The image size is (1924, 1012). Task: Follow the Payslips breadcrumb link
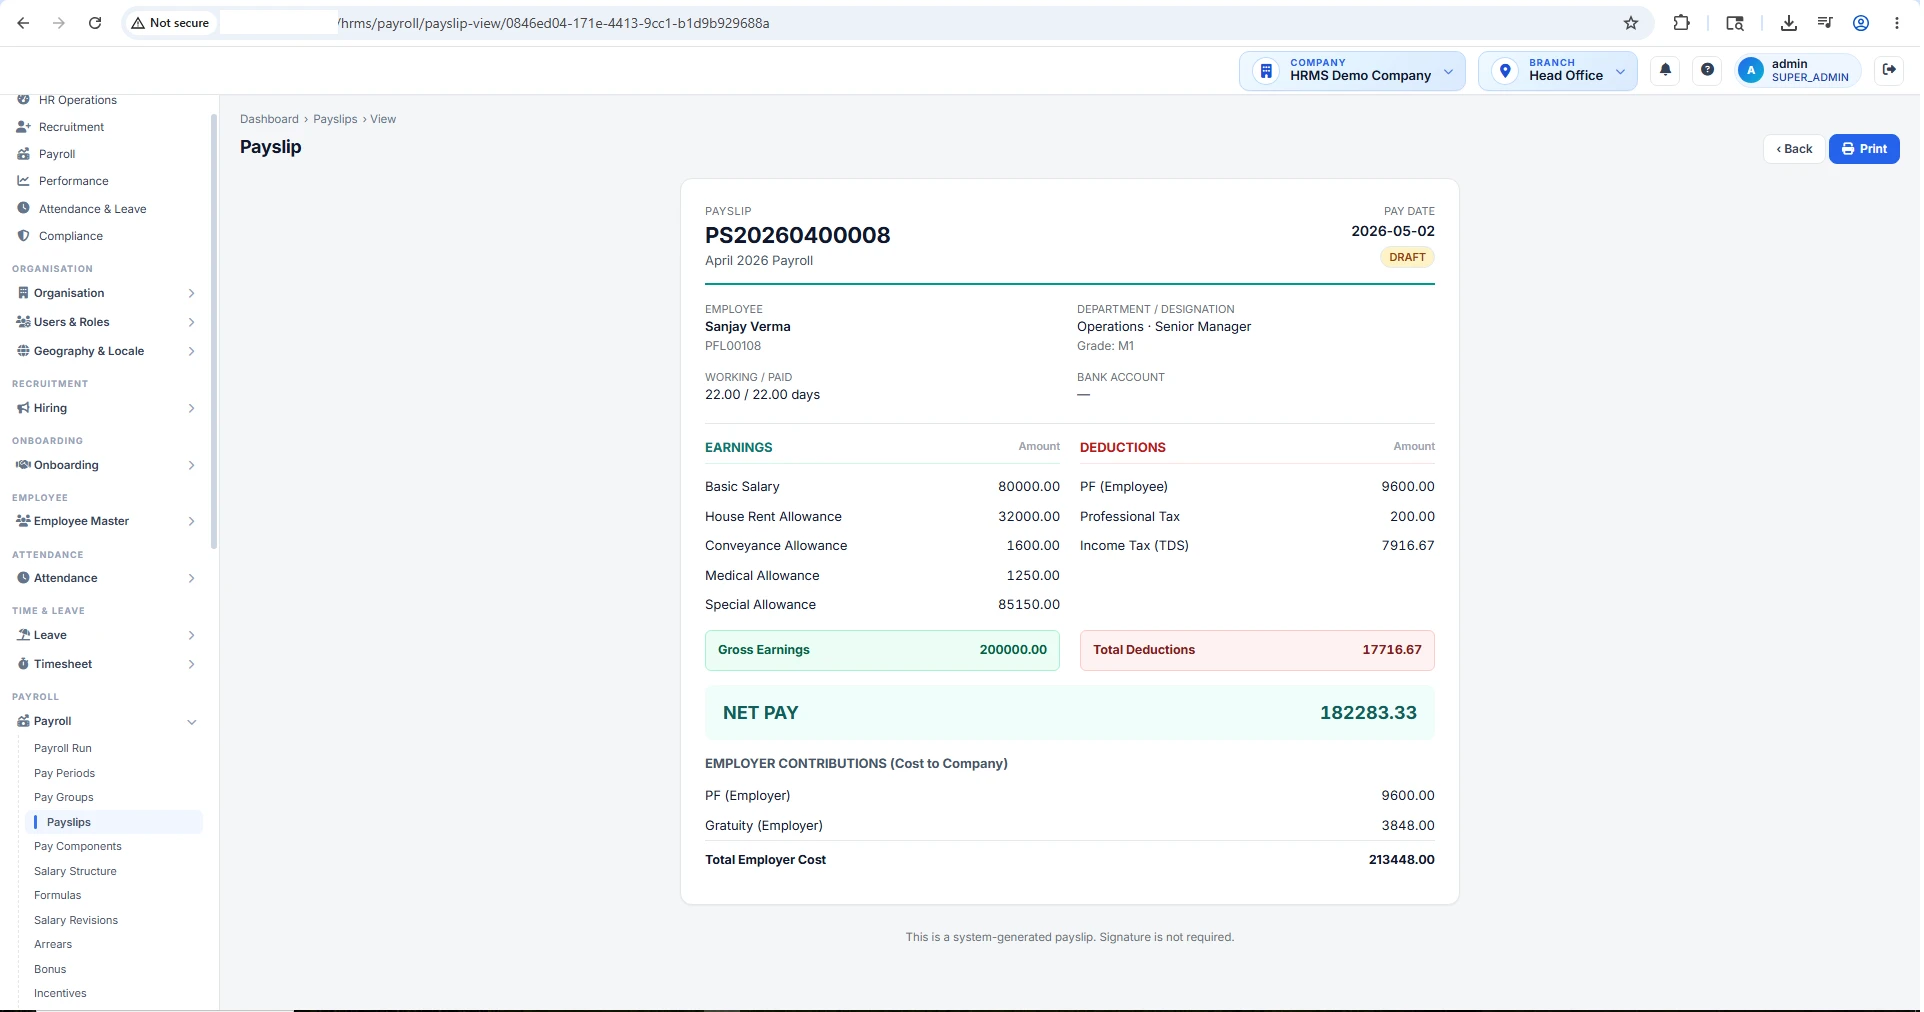335,119
